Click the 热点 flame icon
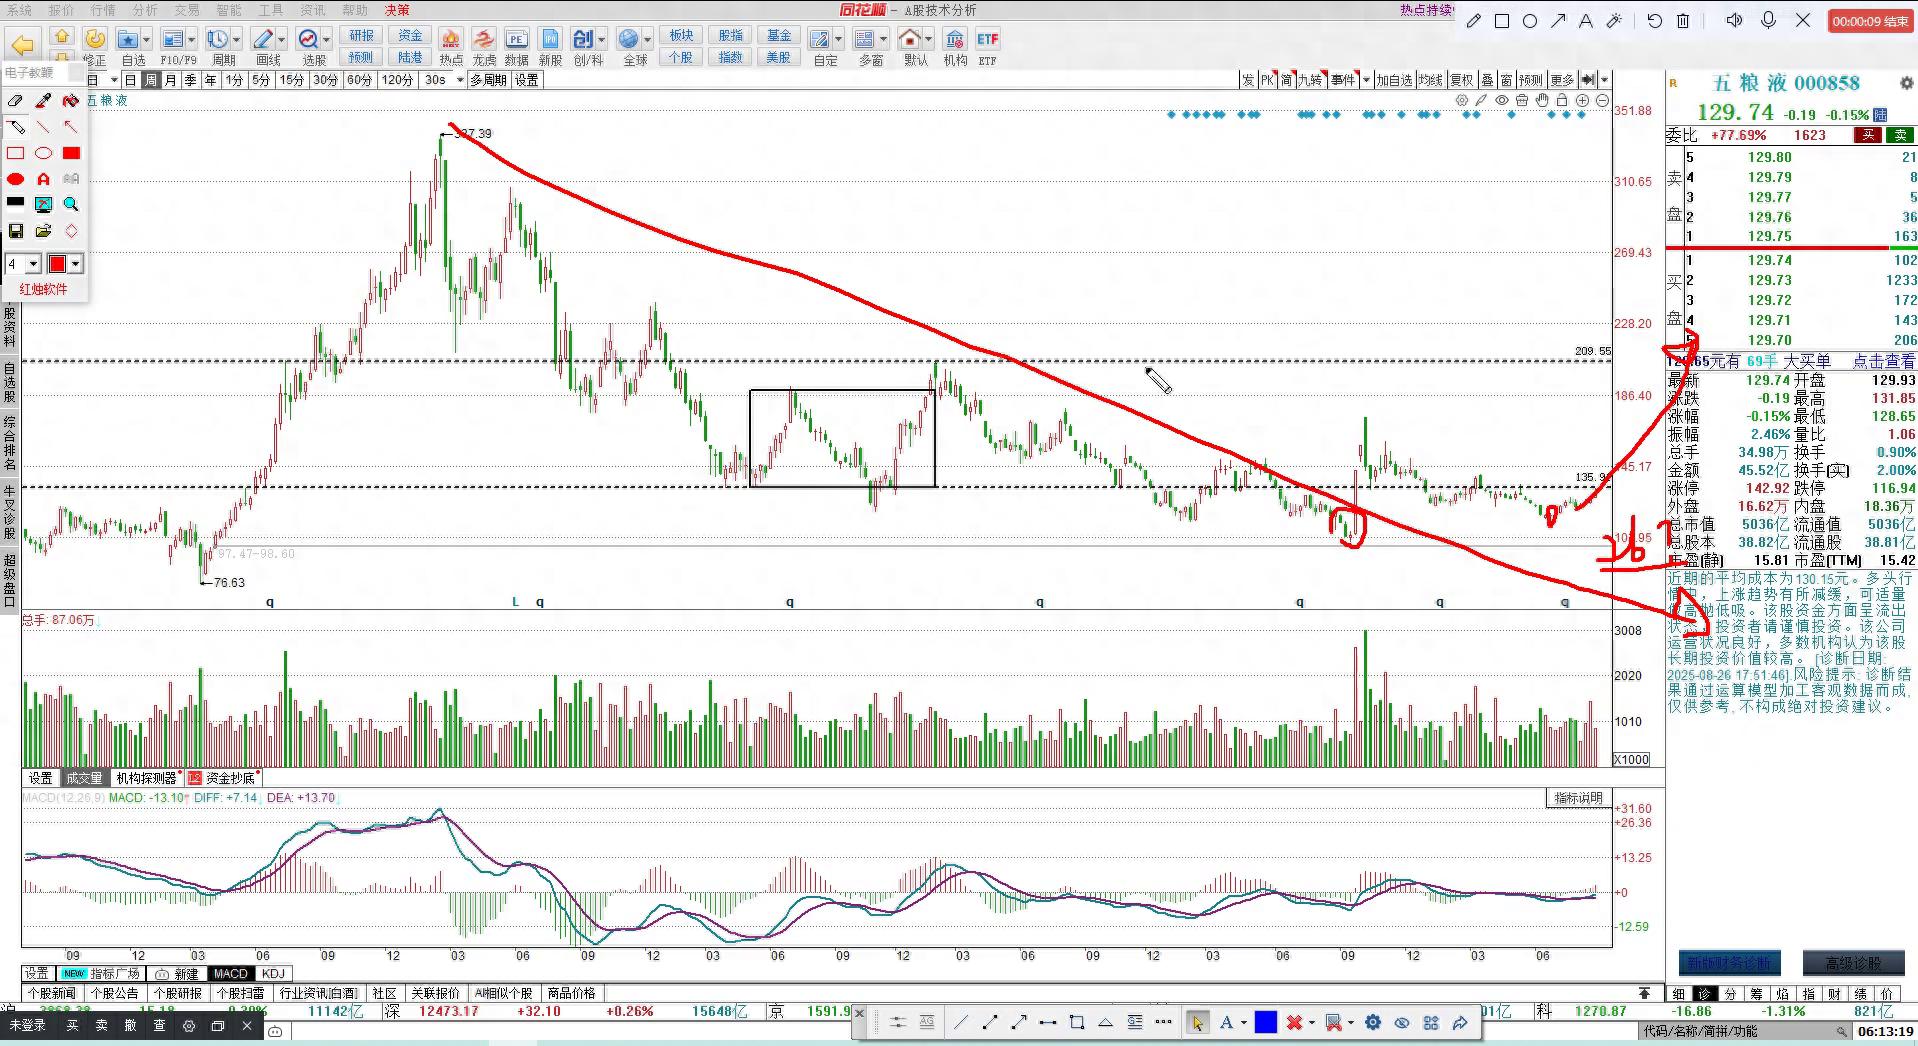Screen dimensions: 1918x1046 451,46
